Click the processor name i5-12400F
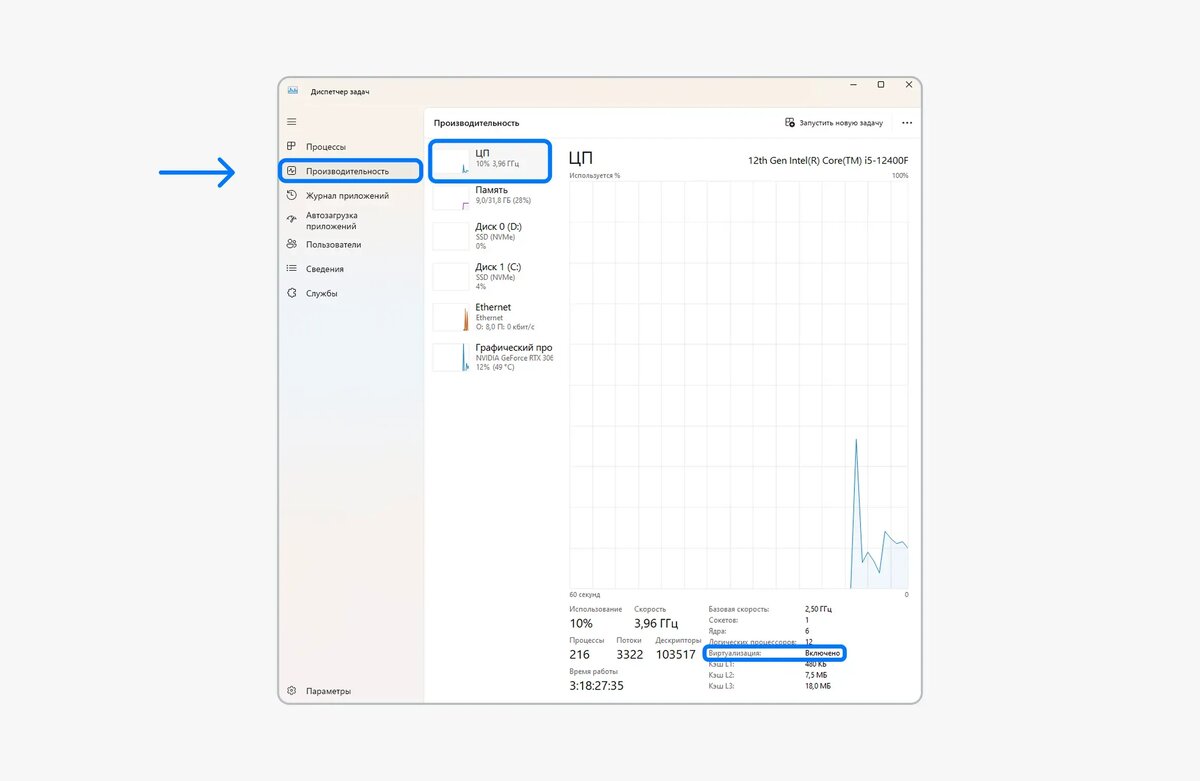This screenshot has height=781, width=1200. 828,159
